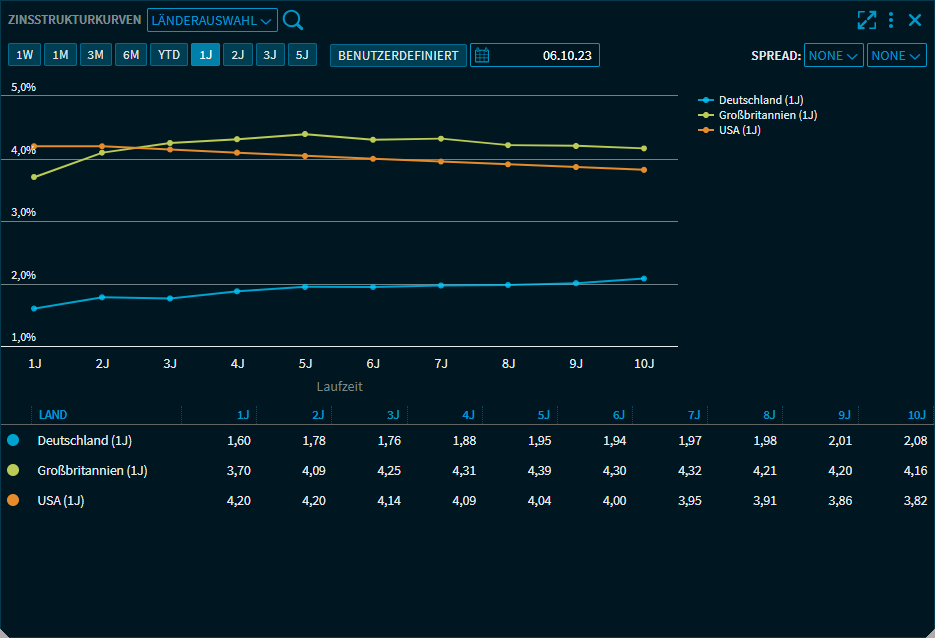The height and width of the screenshot is (638, 935).
Task: Open the second SPREAD NONE dropdown
Action: 896,56
